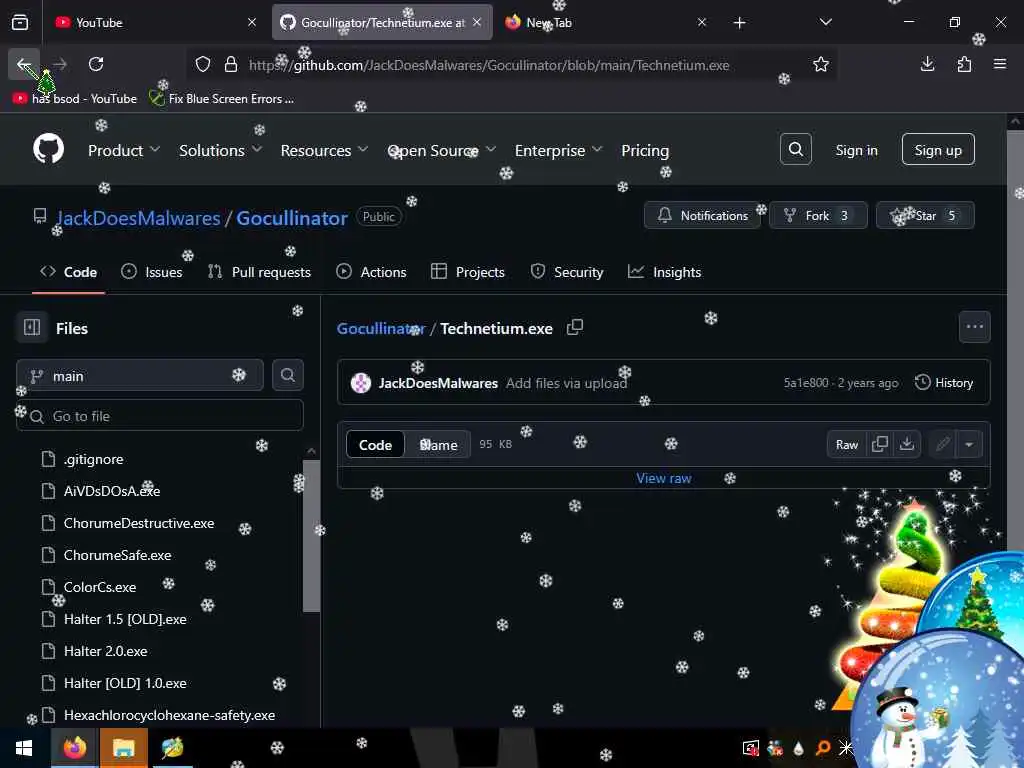Click the pencil edit file icon
The image size is (1024, 768).
coord(942,444)
